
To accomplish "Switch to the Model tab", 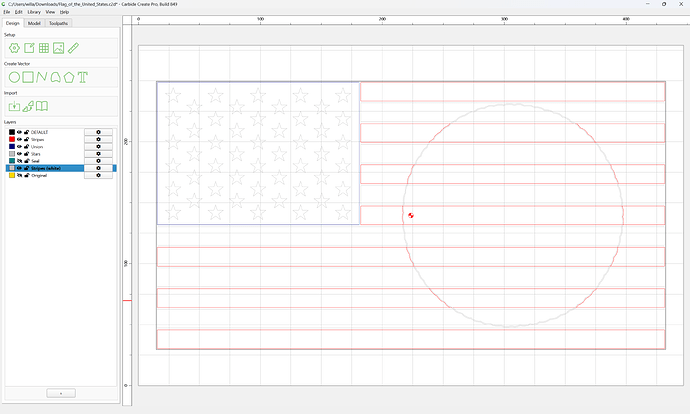I will [34, 23].
